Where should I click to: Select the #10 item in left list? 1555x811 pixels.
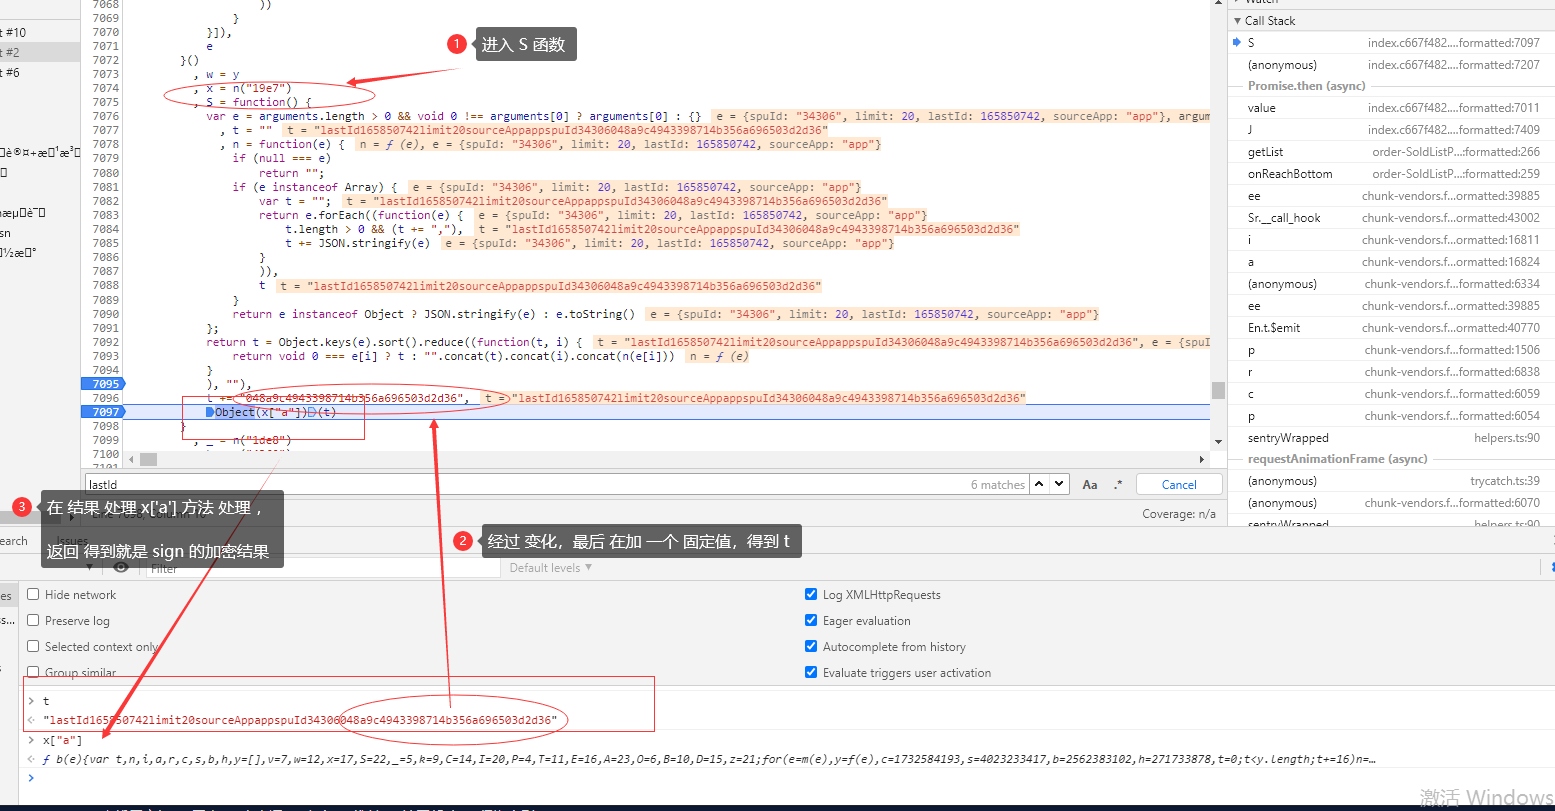40,32
